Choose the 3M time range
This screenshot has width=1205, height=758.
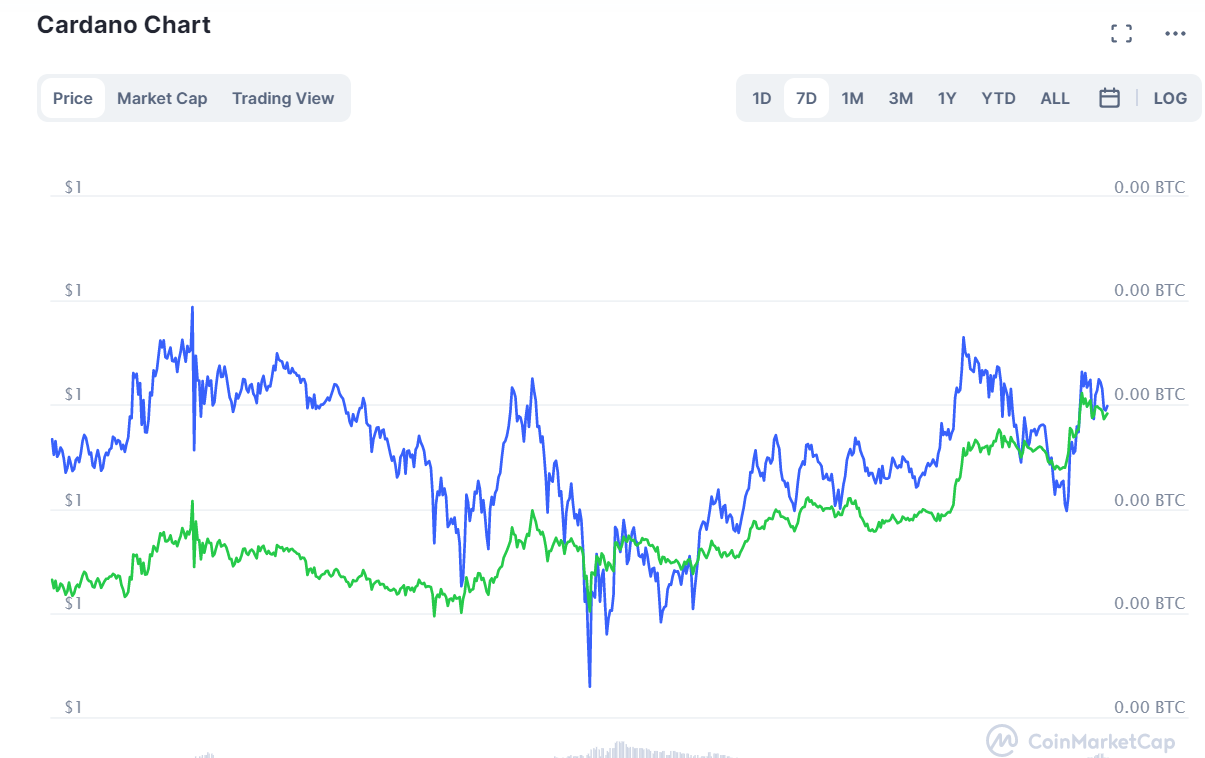tap(901, 98)
